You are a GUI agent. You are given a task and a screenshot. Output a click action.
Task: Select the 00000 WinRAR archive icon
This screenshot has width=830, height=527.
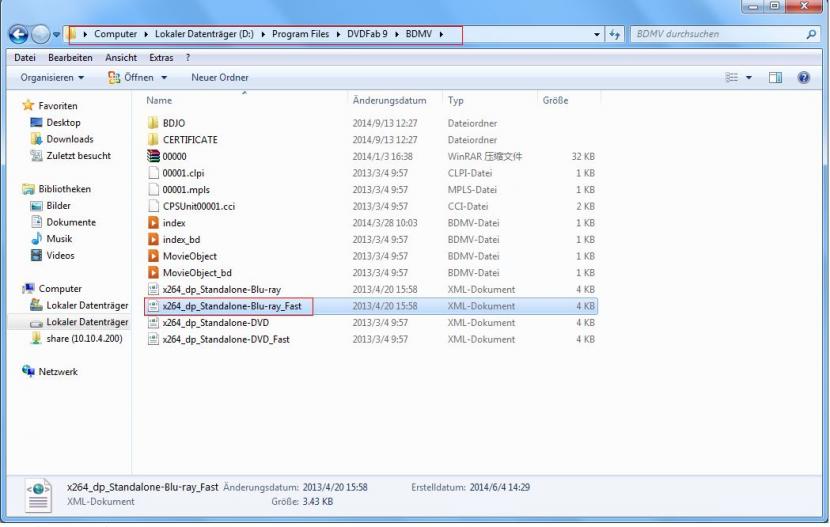pyautogui.click(x=153, y=156)
